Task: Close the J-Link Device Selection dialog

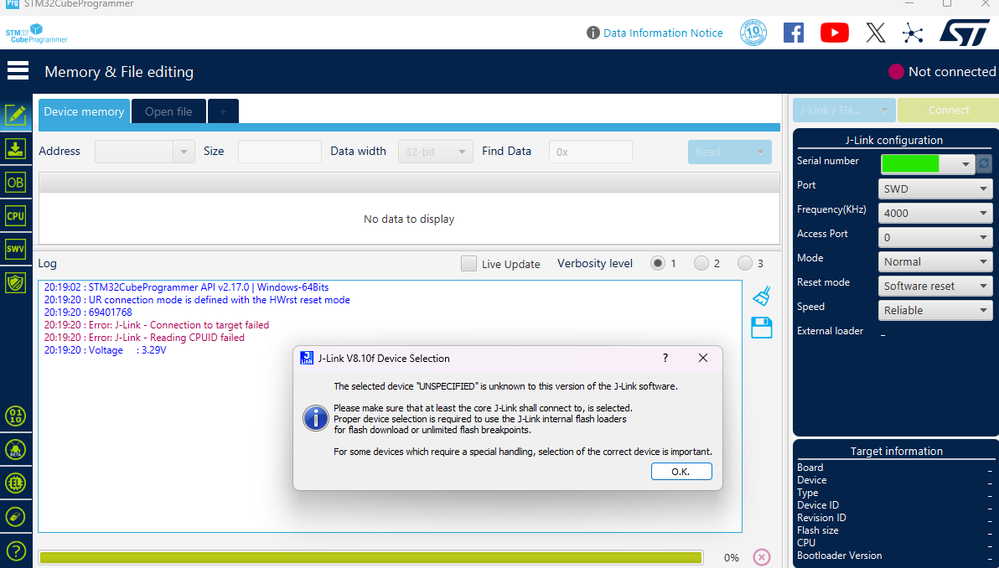Action: coord(703,358)
